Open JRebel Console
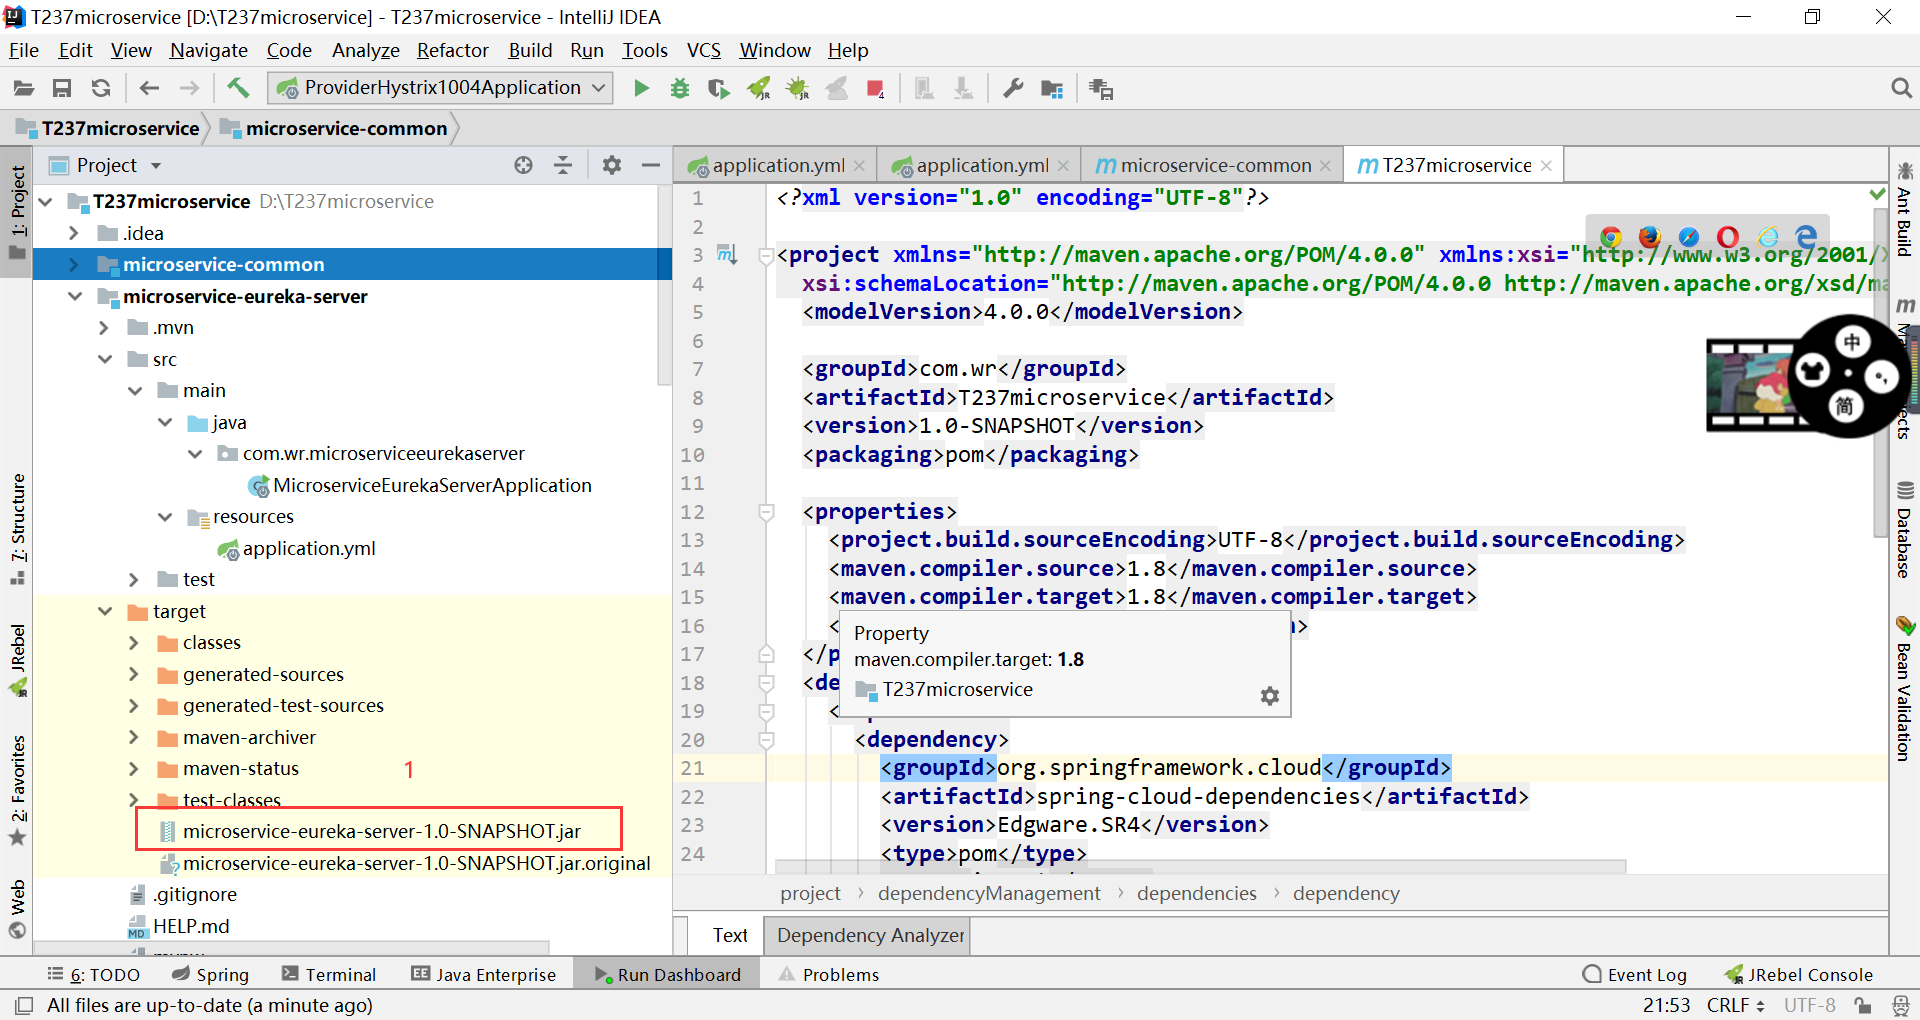Image resolution: width=1920 pixels, height=1020 pixels. click(x=1798, y=974)
